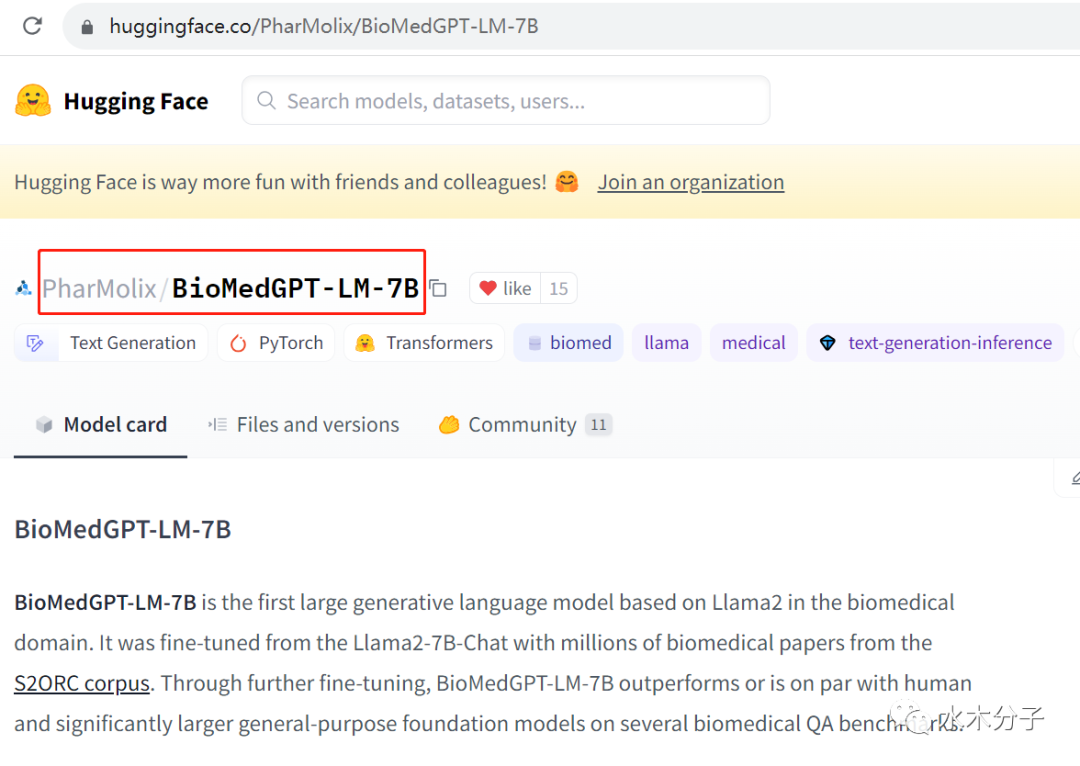Click the Transformers emoji icon

pyautogui.click(x=365, y=343)
